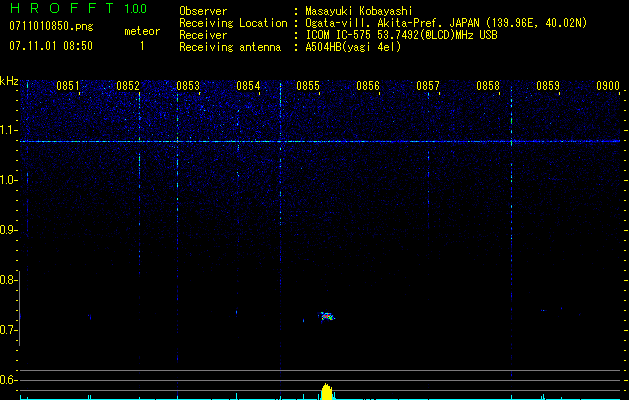Image resolution: width=629 pixels, height=400 pixels.
Task: Click the 0.9 frequency axis label
Action: [x=9, y=230]
